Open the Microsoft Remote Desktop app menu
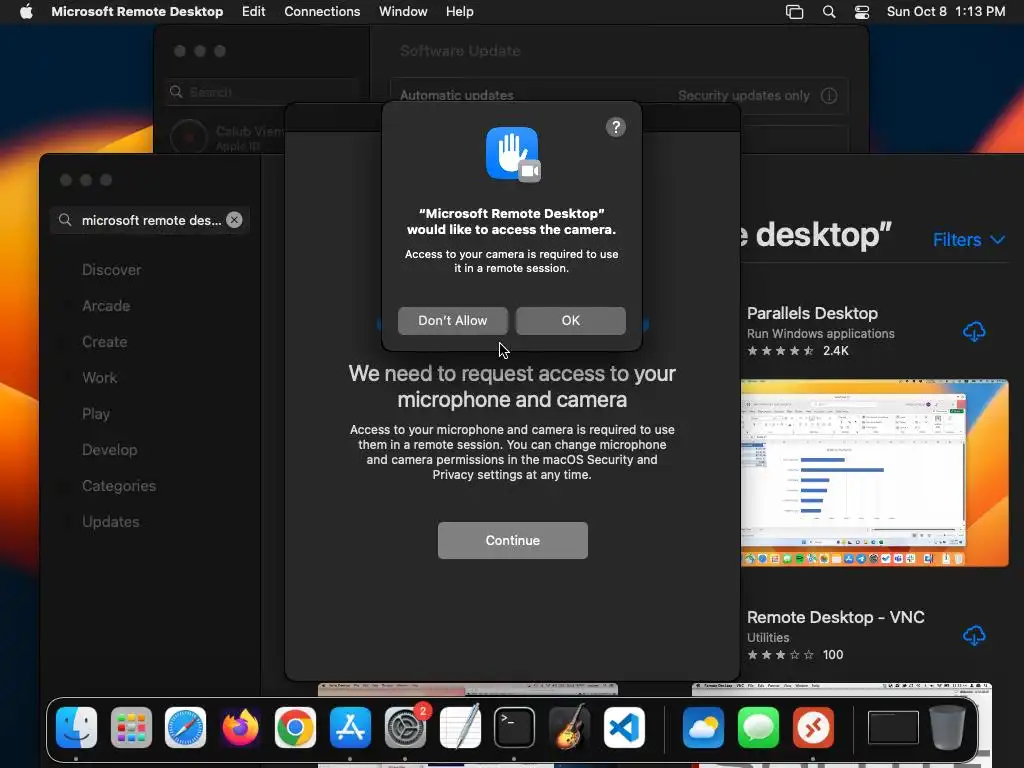This screenshot has width=1024, height=768. pos(137,12)
